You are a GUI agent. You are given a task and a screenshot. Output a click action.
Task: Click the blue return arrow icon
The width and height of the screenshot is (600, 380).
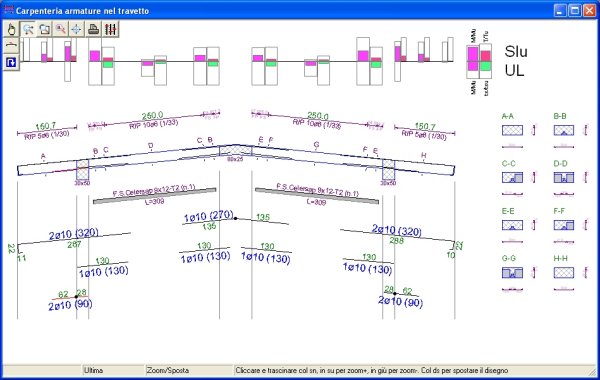(x=11, y=62)
